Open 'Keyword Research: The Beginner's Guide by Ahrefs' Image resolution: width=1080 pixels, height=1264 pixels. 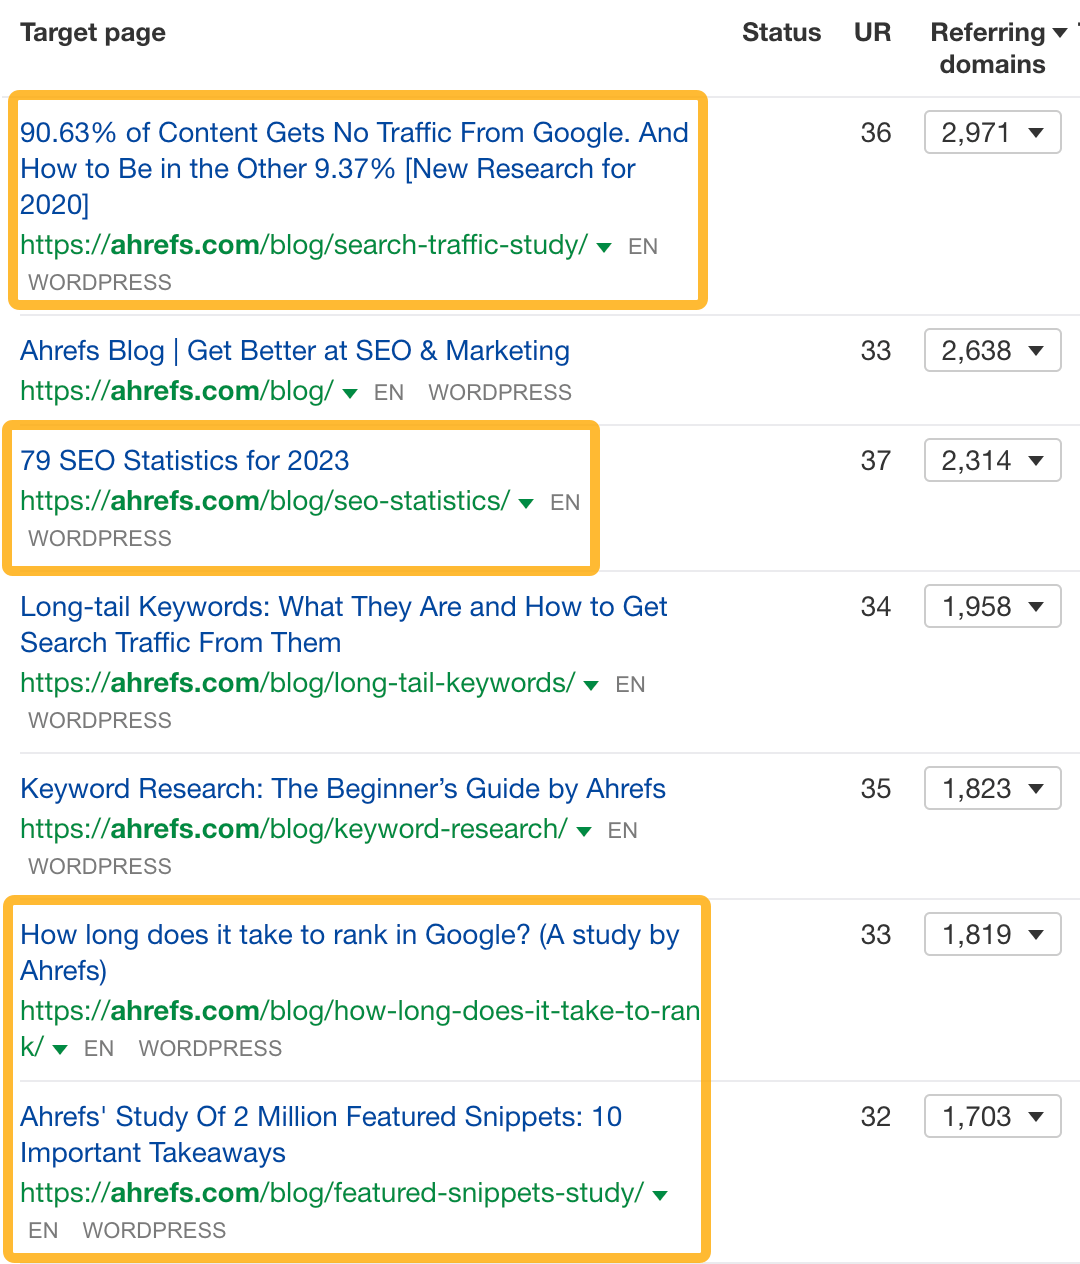tap(343, 789)
